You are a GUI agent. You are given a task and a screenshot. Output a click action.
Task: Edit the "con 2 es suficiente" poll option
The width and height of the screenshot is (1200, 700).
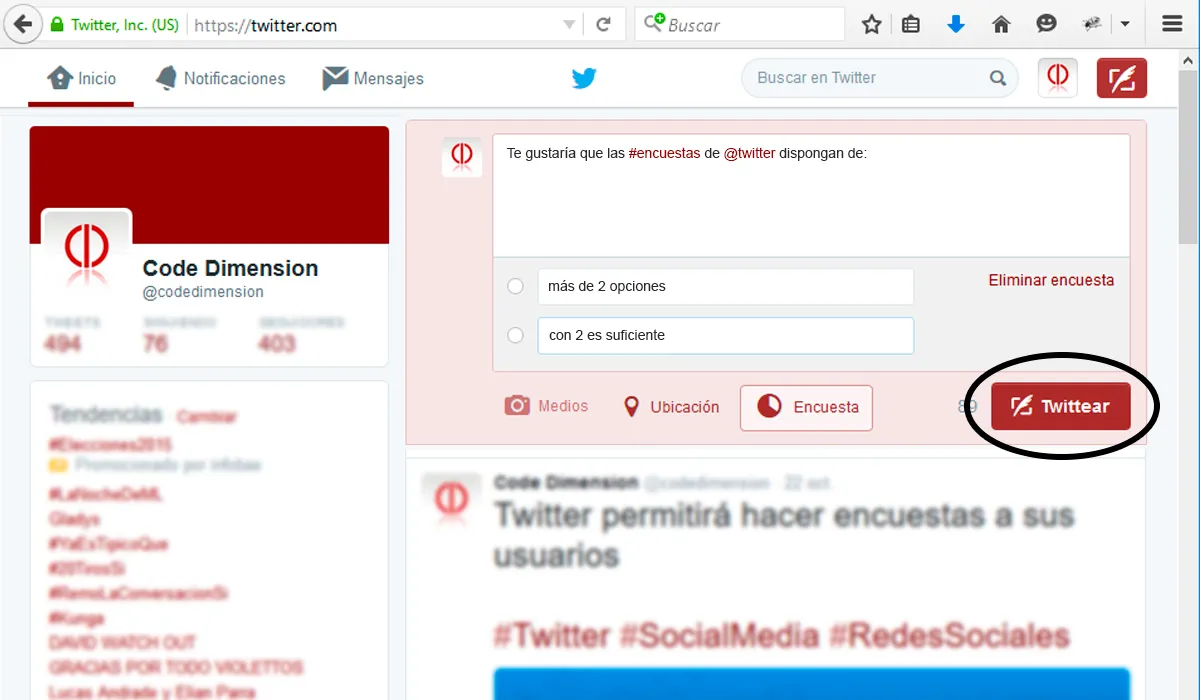(725, 335)
